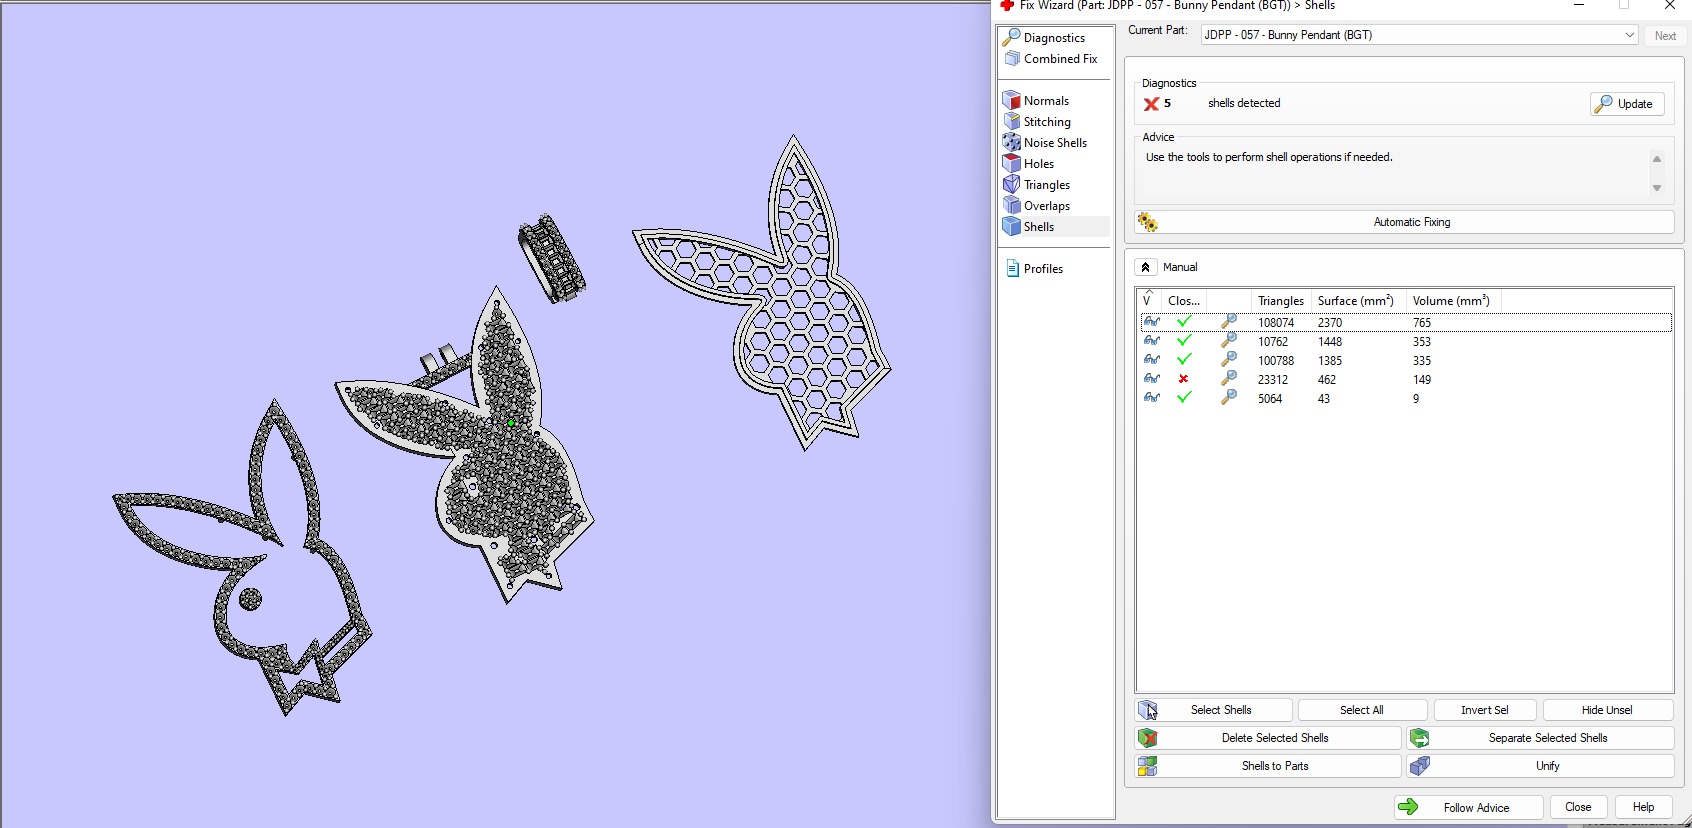Toggle visibility of the 100788 triangles shell

(1152, 360)
